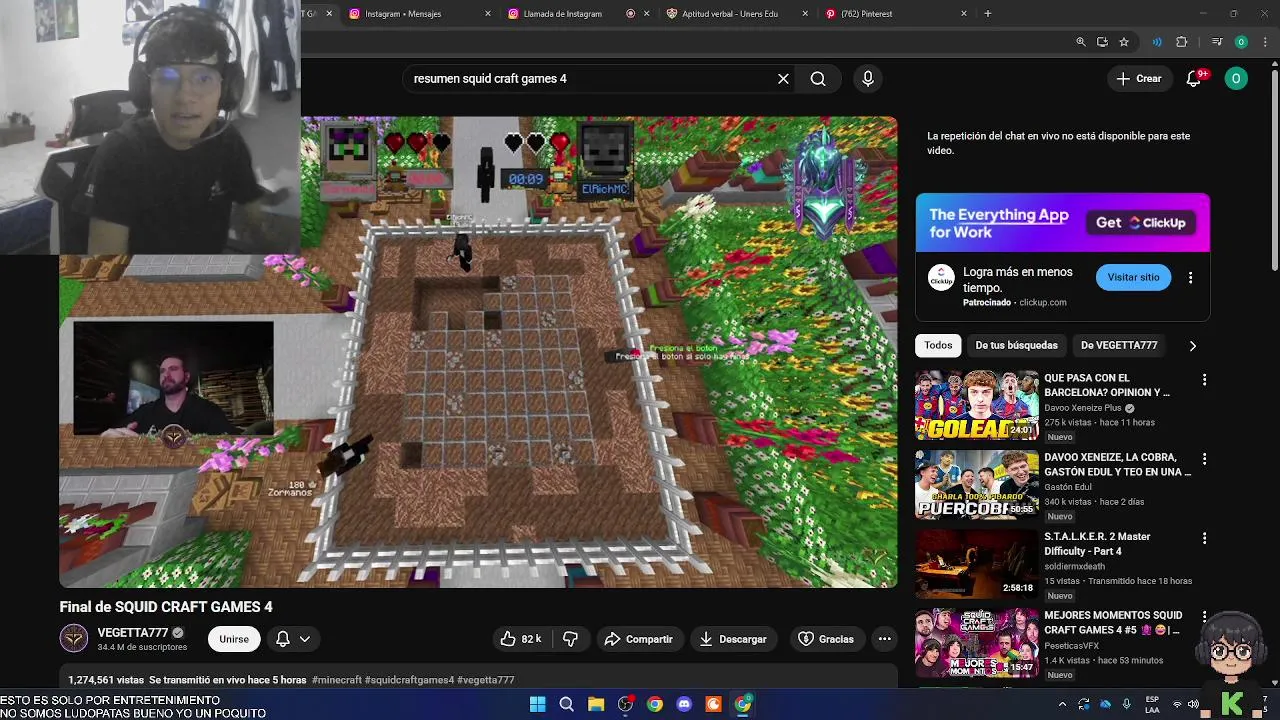The width and height of the screenshot is (1280, 720).
Task: Close the Instagram Mensajes tab
Action: pos(488,14)
